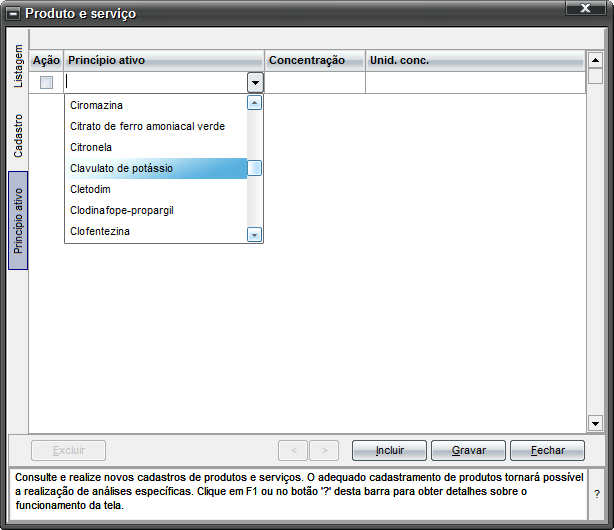Click the Ação column header
Image resolution: width=614 pixels, height=530 pixels.
[46, 60]
